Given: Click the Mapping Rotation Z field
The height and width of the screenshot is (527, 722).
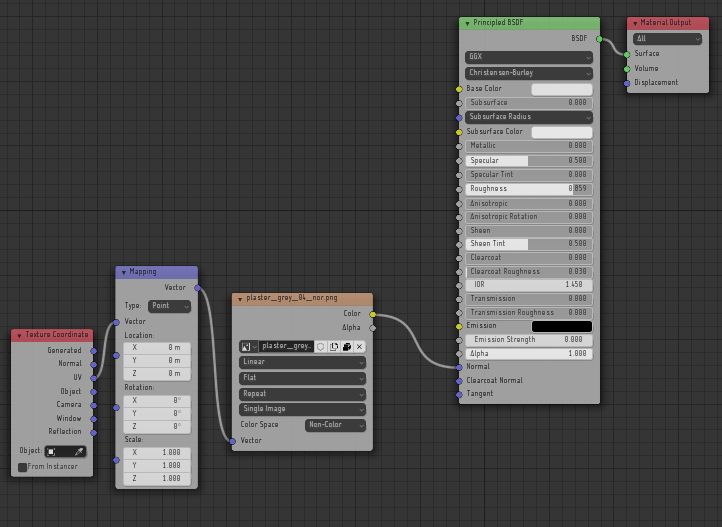Looking at the screenshot, I should (157, 427).
